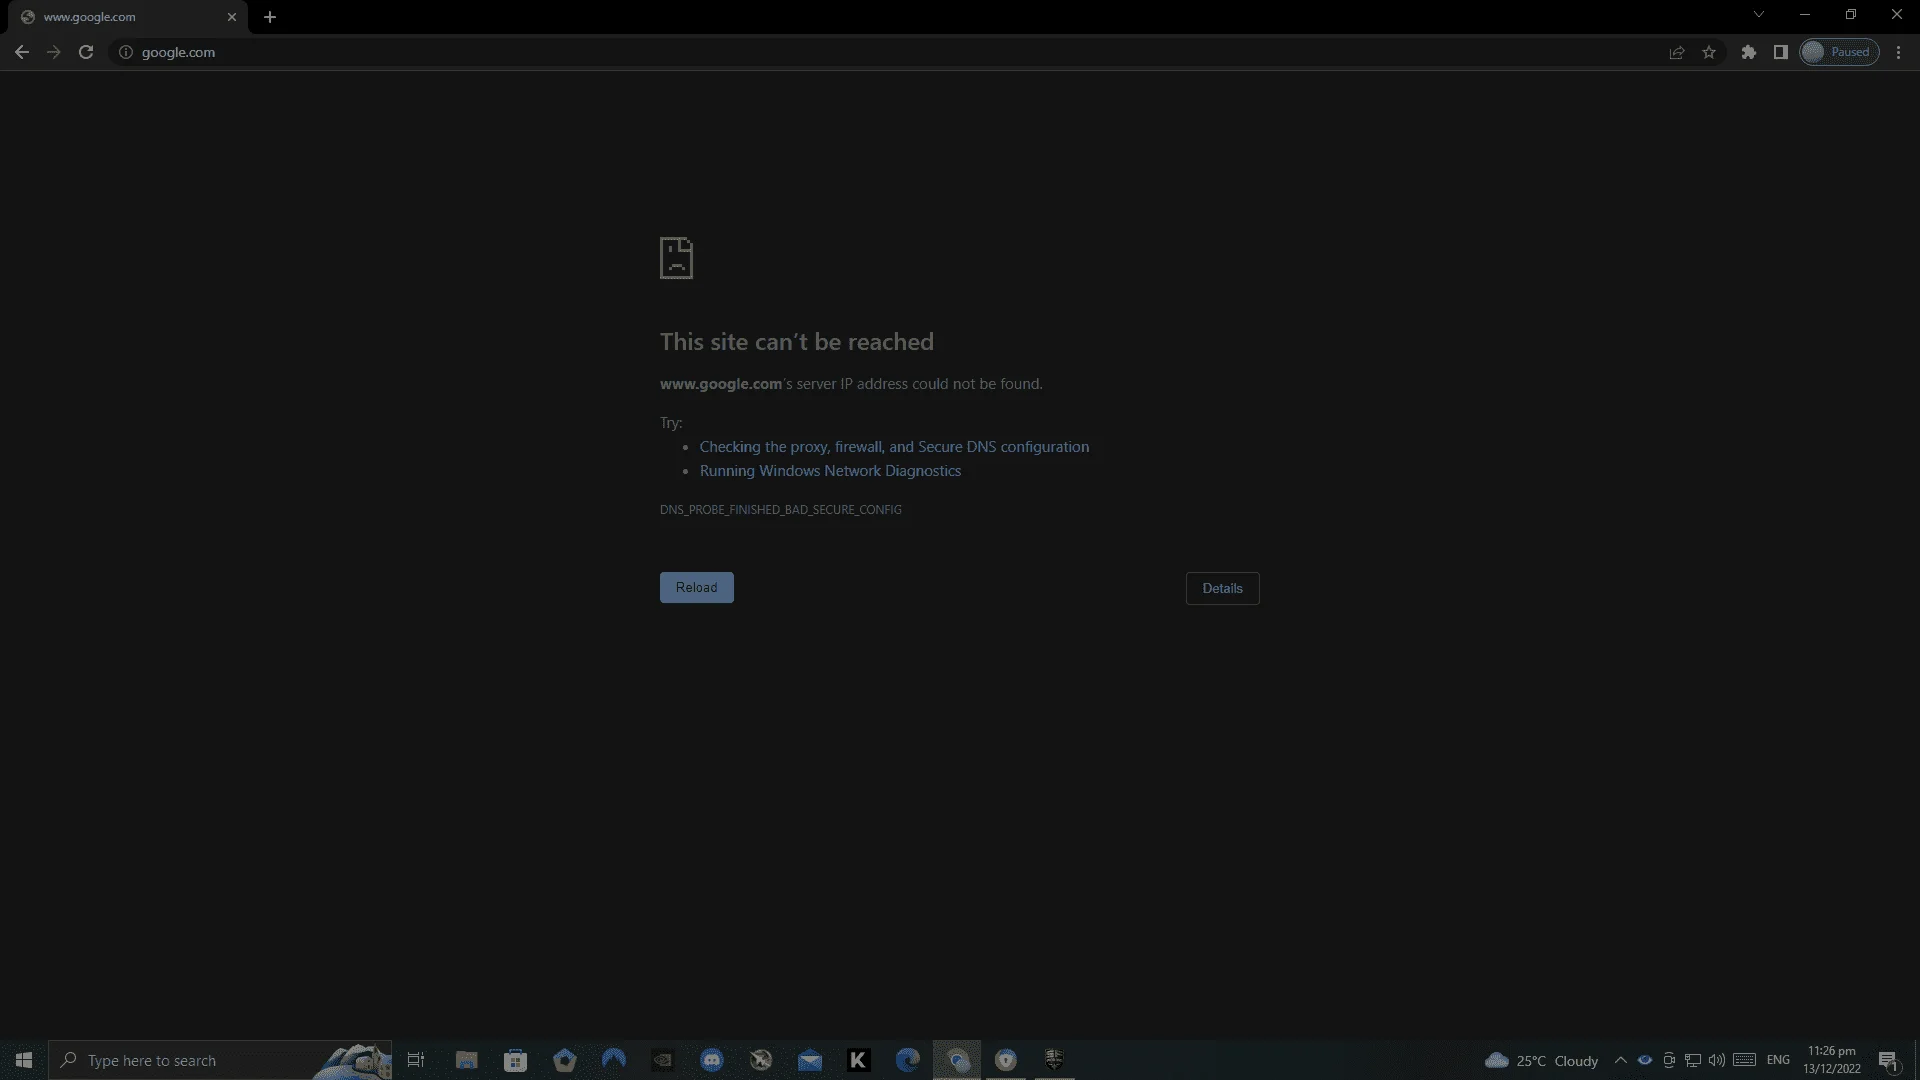
Task: Launch Microsoft Edge from the taskbar
Action: coord(908,1060)
